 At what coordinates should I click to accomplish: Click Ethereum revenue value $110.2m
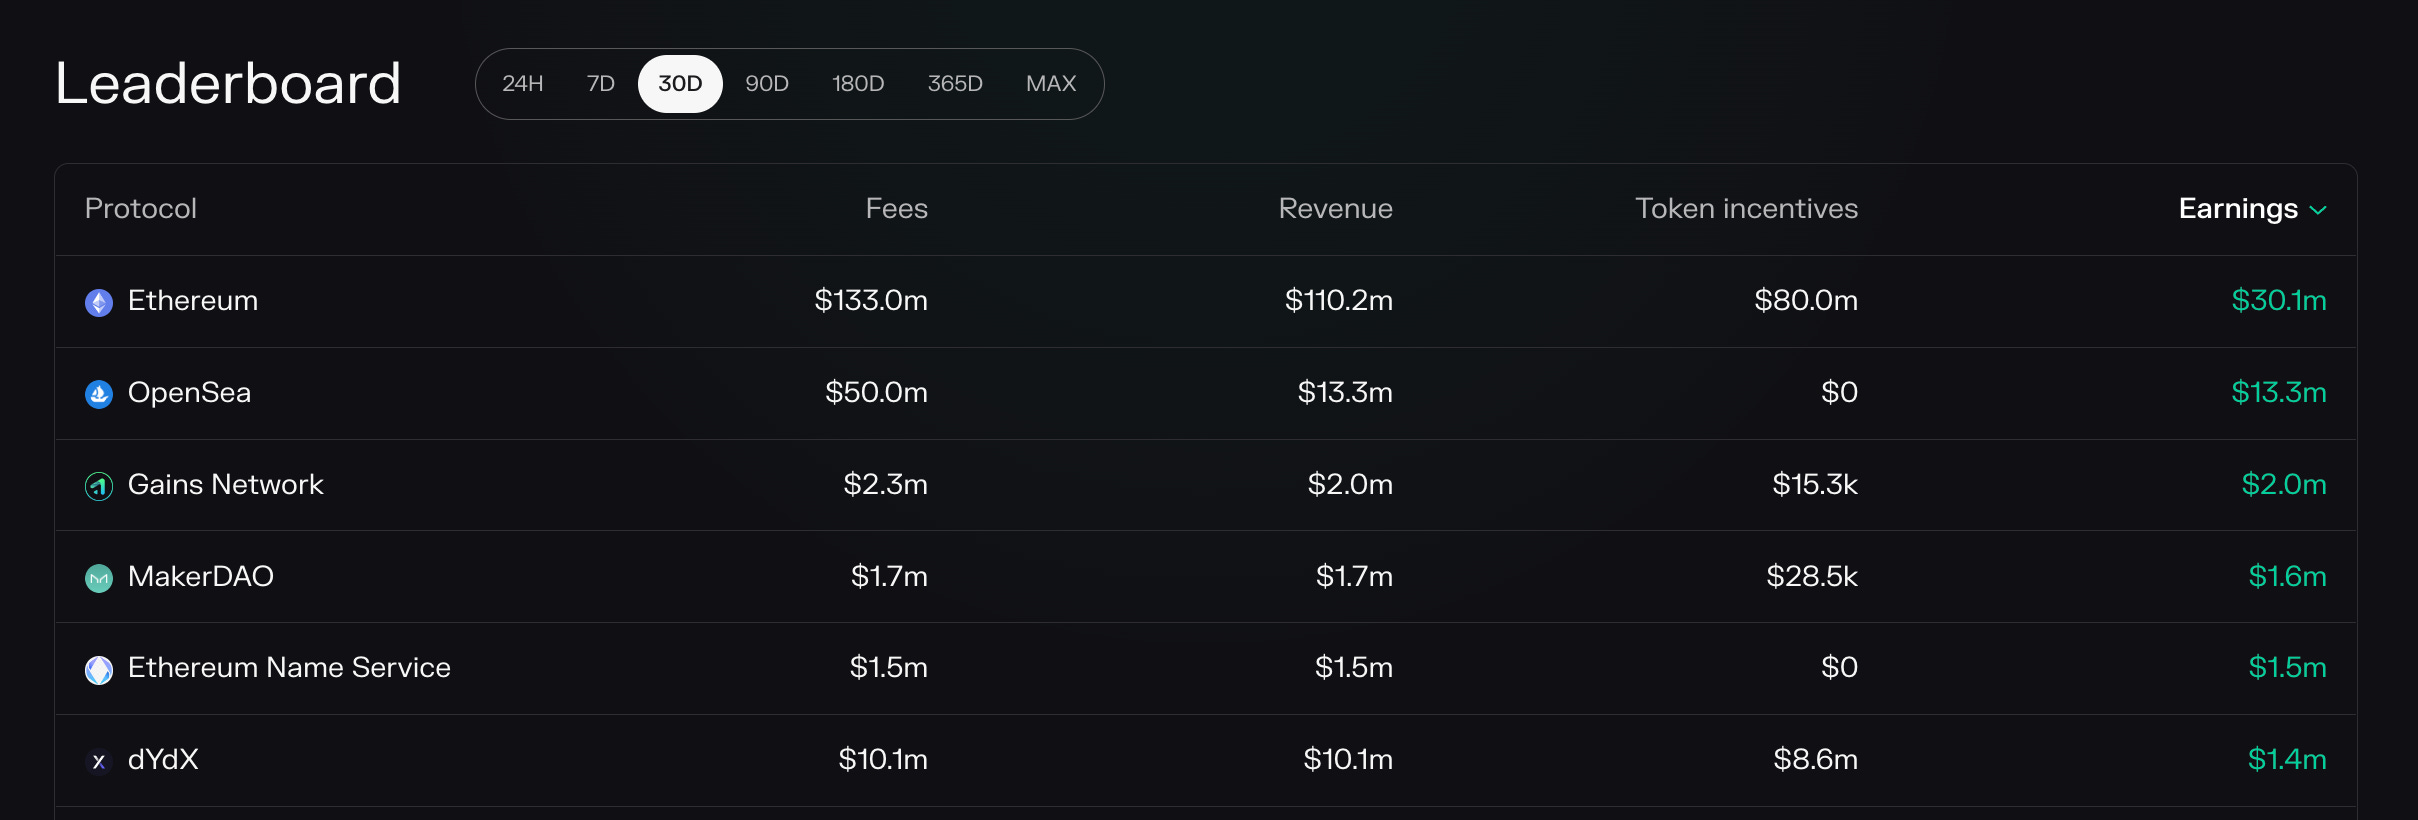pyautogui.click(x=1339, y=300)
